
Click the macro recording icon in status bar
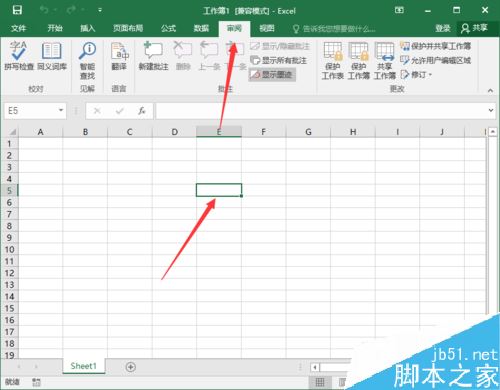[36, 382]
